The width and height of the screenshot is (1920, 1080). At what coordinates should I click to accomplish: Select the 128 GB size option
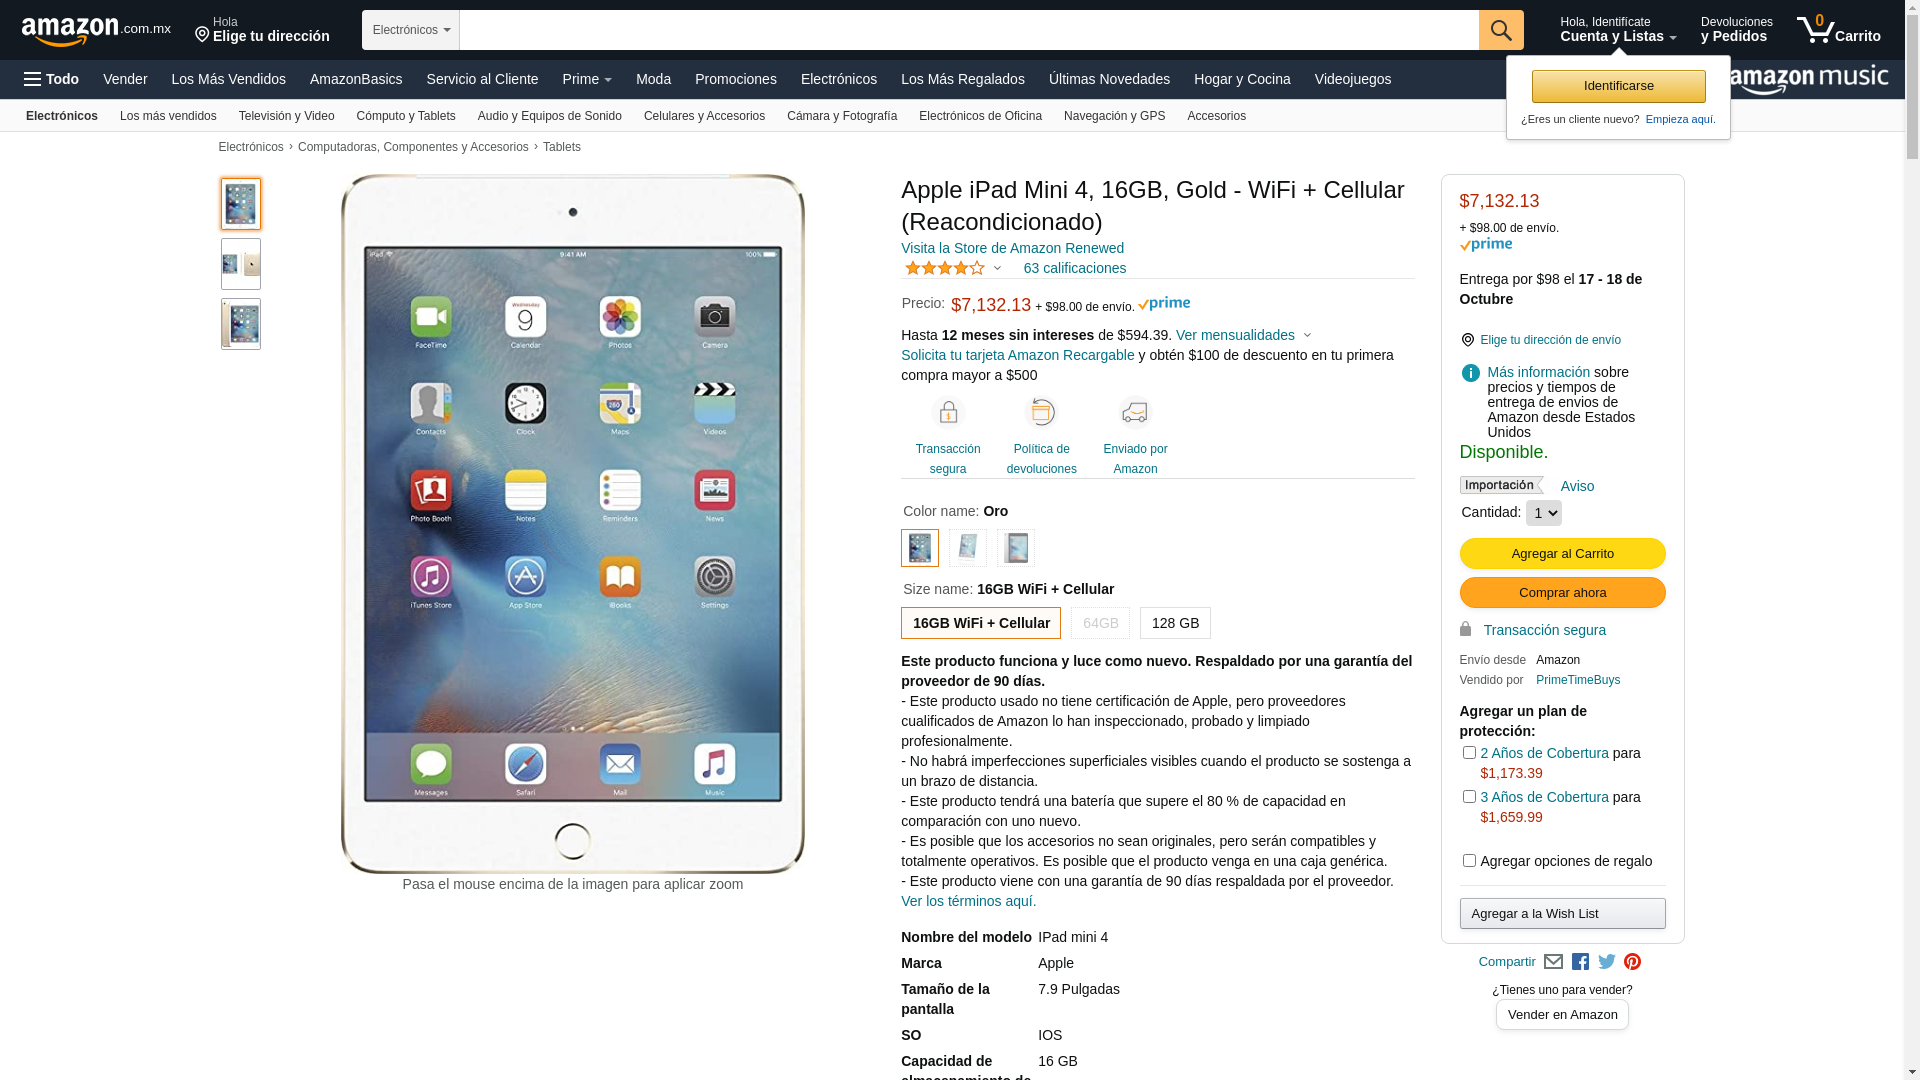(1176, 623)
